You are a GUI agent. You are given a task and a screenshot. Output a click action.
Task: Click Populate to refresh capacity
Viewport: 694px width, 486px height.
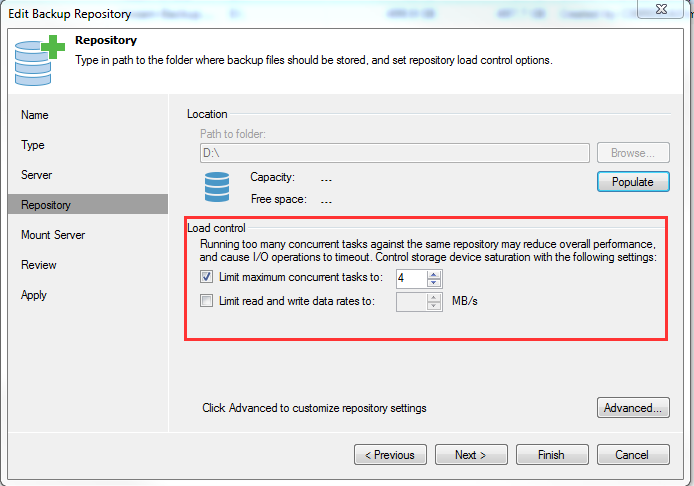tap(633, 182)
